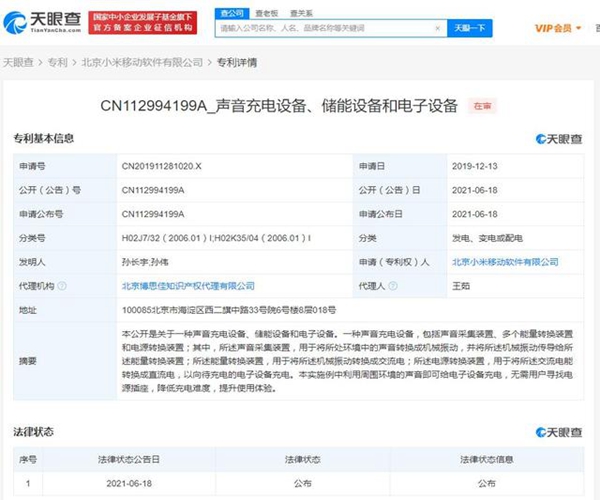Click 天眼查 watermark in 法律状态 section
The height and width of the screenshot is (500, 600).
[558, 432]
